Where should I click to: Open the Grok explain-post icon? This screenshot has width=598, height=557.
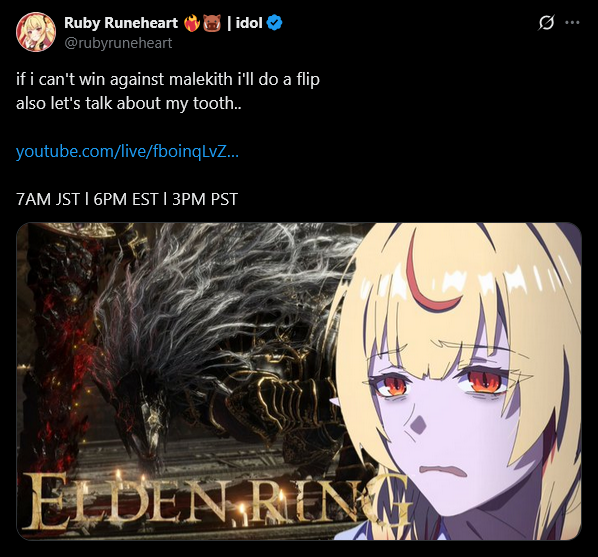point(546,23)
